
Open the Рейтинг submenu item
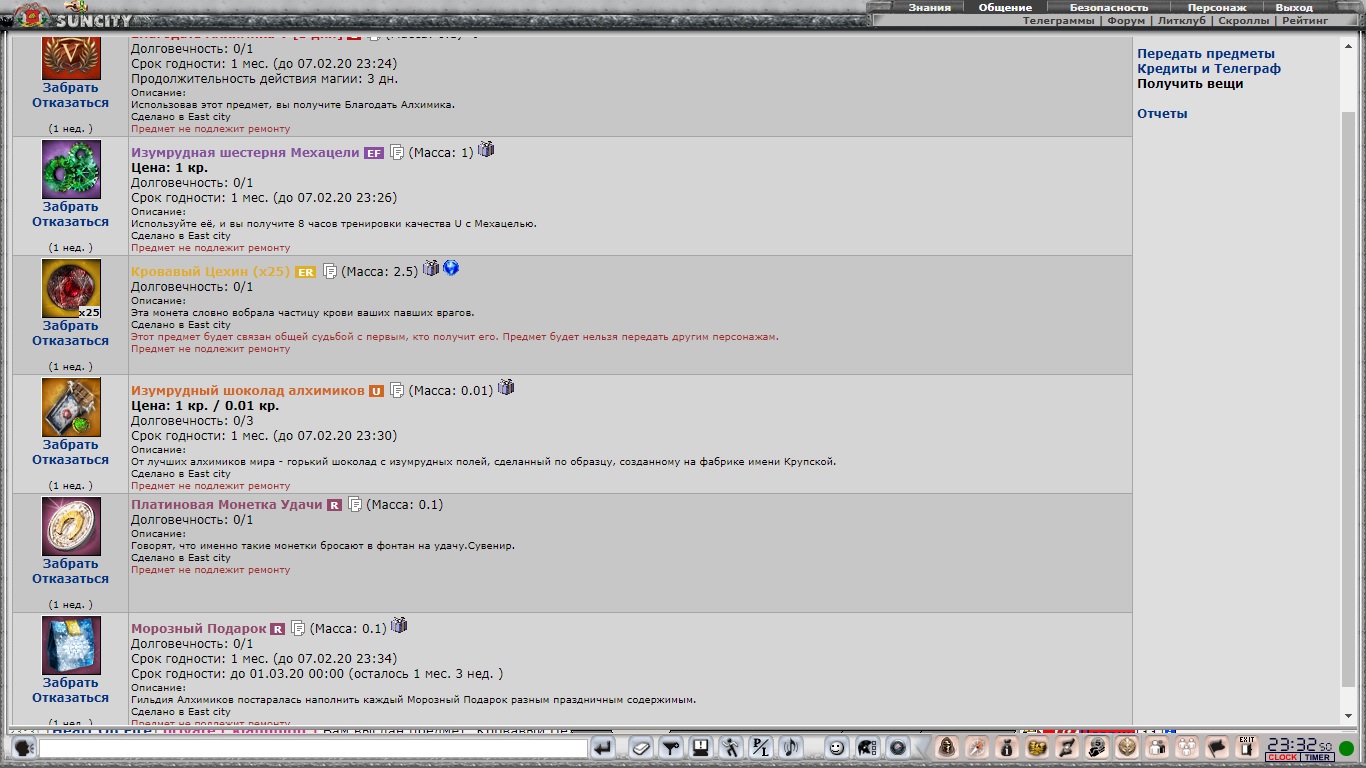pyautogui.click(x=1305, y=20)
